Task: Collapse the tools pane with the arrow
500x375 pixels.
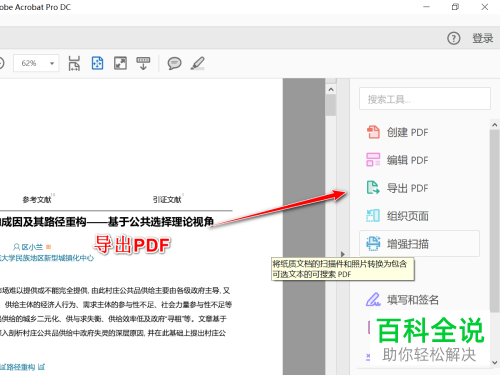Action: pos(343,254)
